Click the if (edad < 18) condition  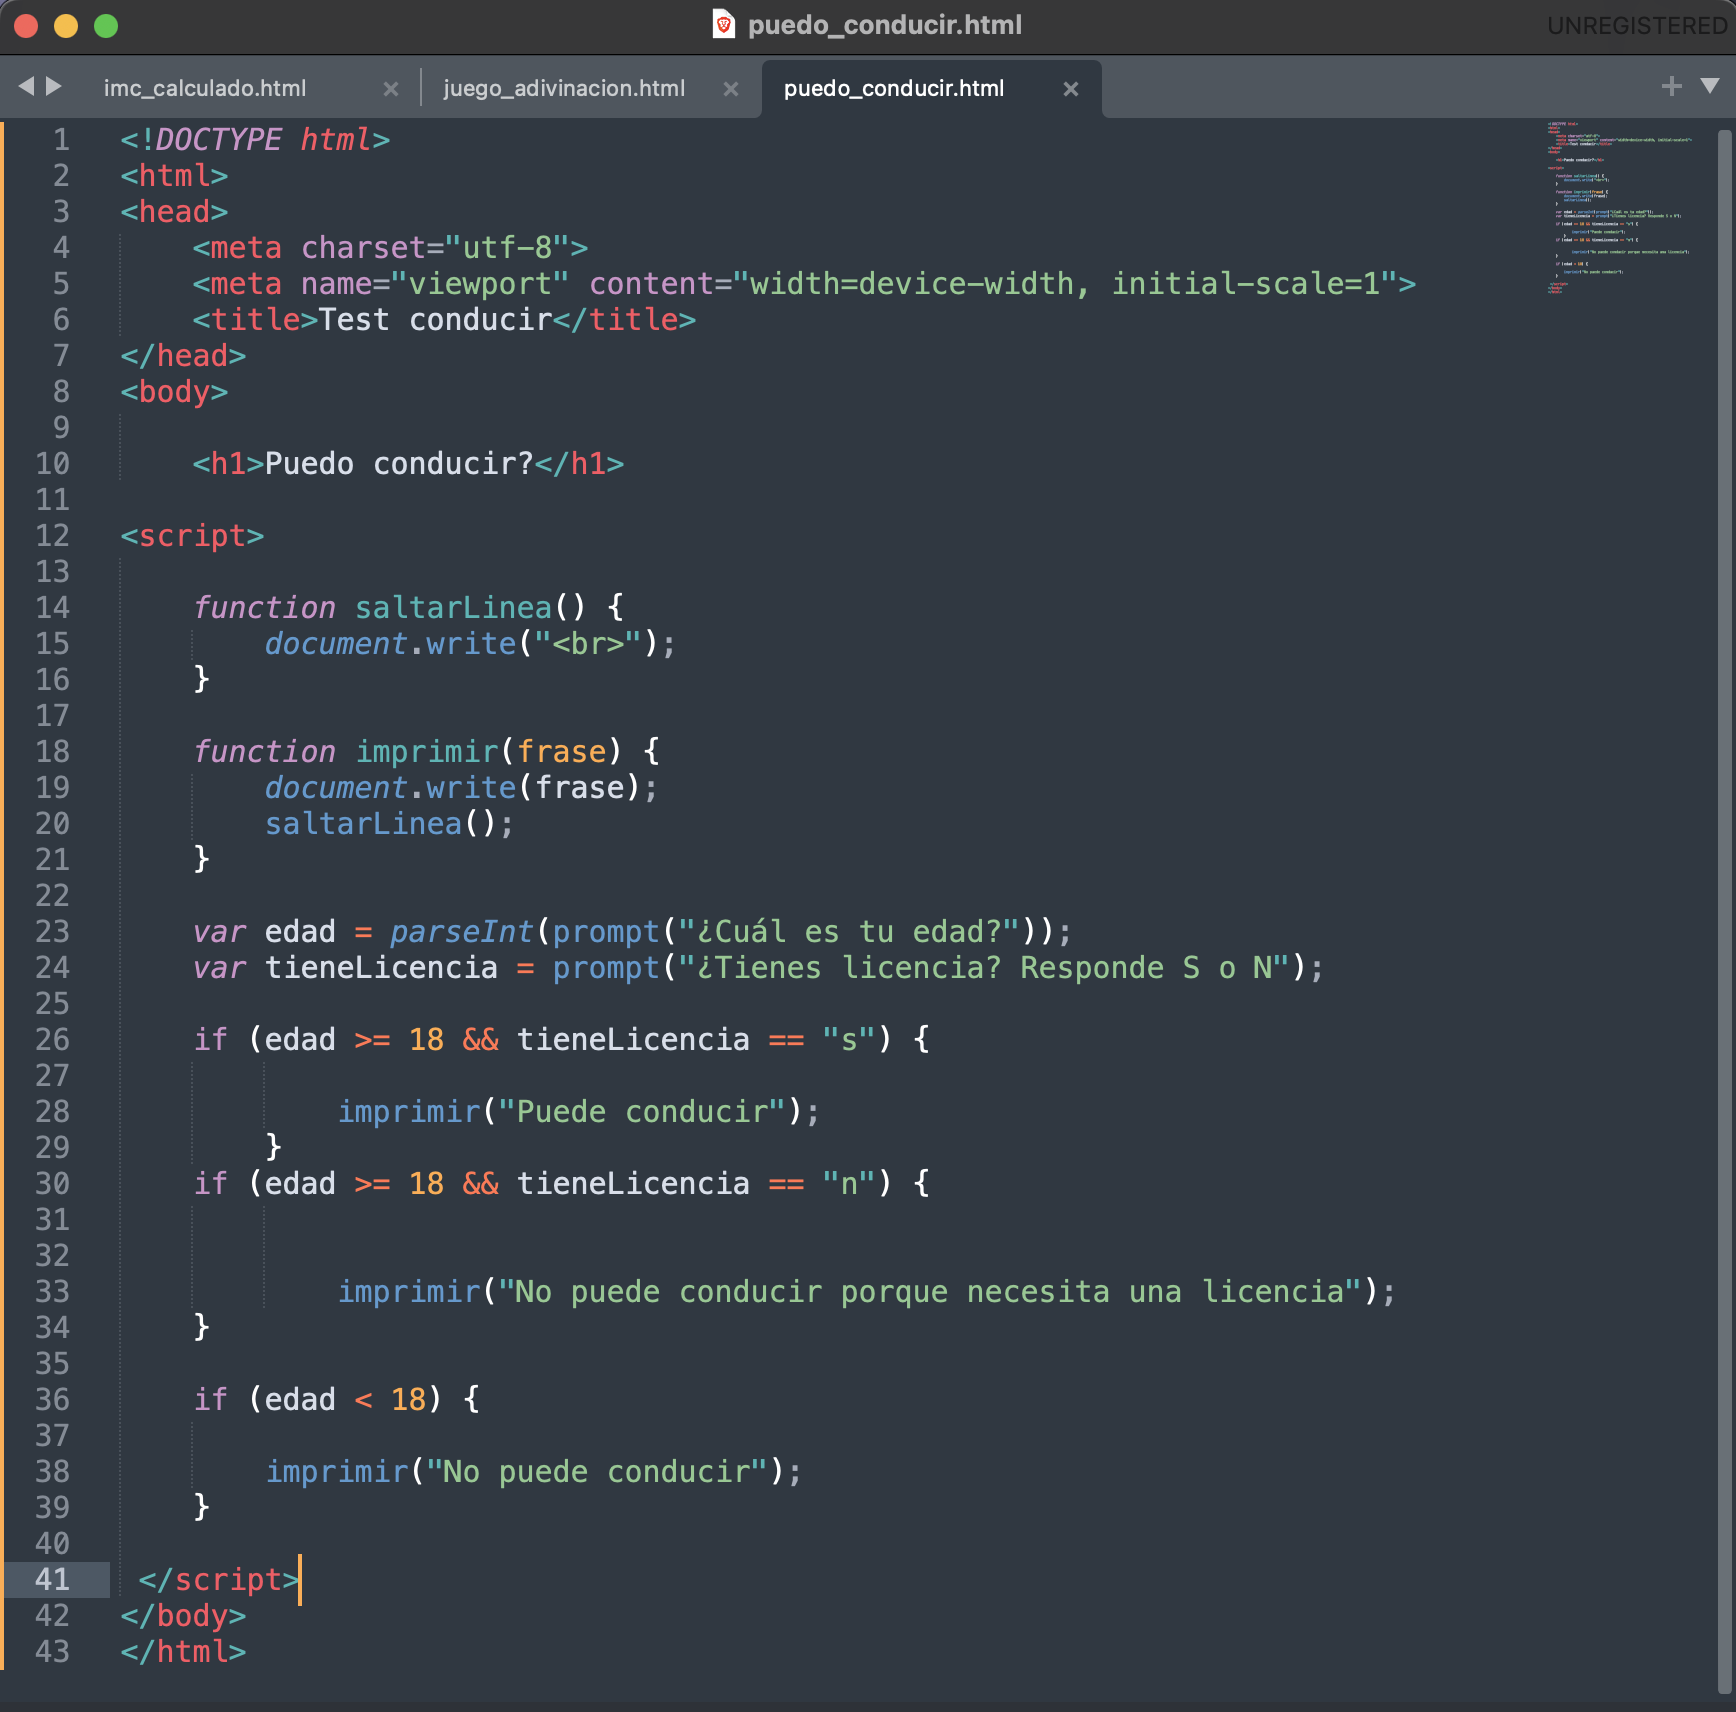(x=337, y=1400)
